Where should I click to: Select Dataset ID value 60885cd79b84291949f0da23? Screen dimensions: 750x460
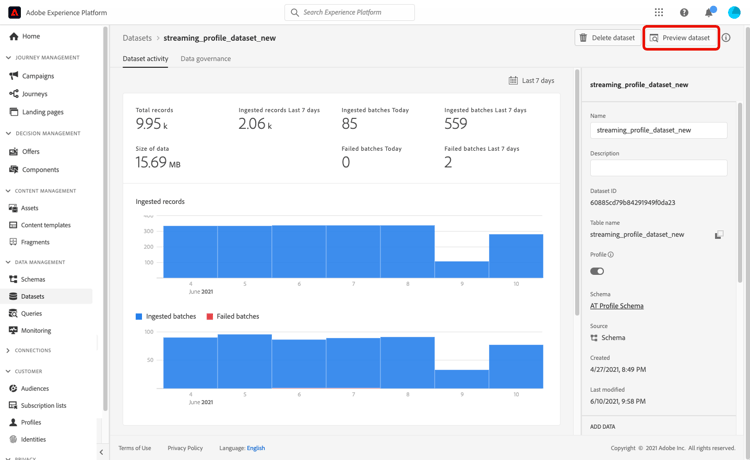point(632,203)
